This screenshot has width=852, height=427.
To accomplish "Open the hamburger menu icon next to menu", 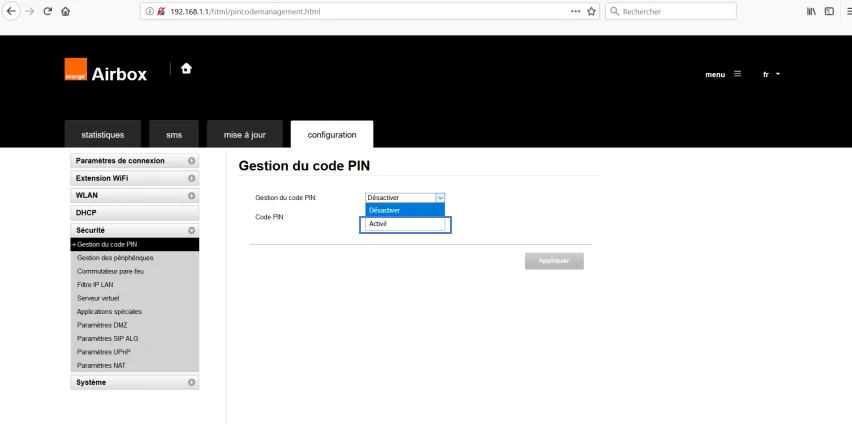I will (x=737, y=74).
